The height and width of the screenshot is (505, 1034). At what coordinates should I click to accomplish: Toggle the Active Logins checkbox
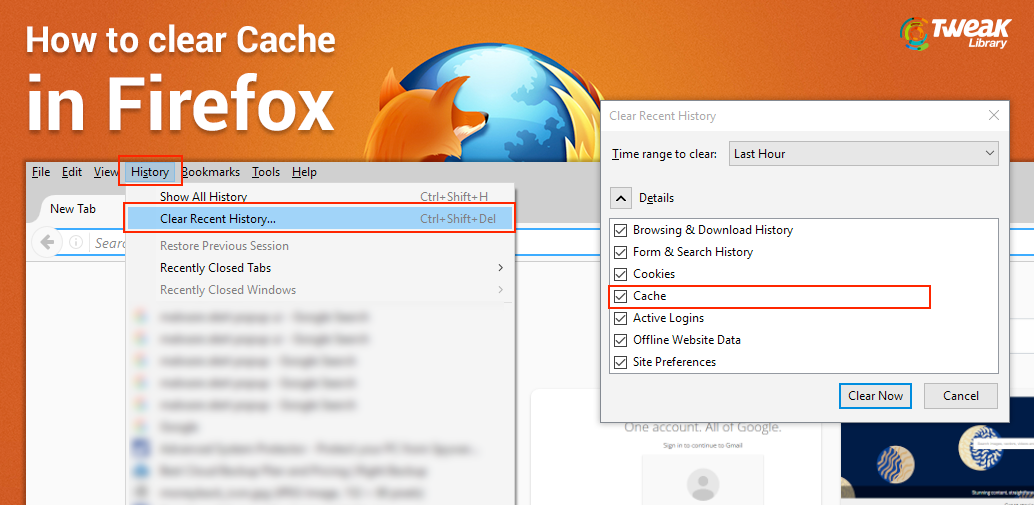[620, 318]
